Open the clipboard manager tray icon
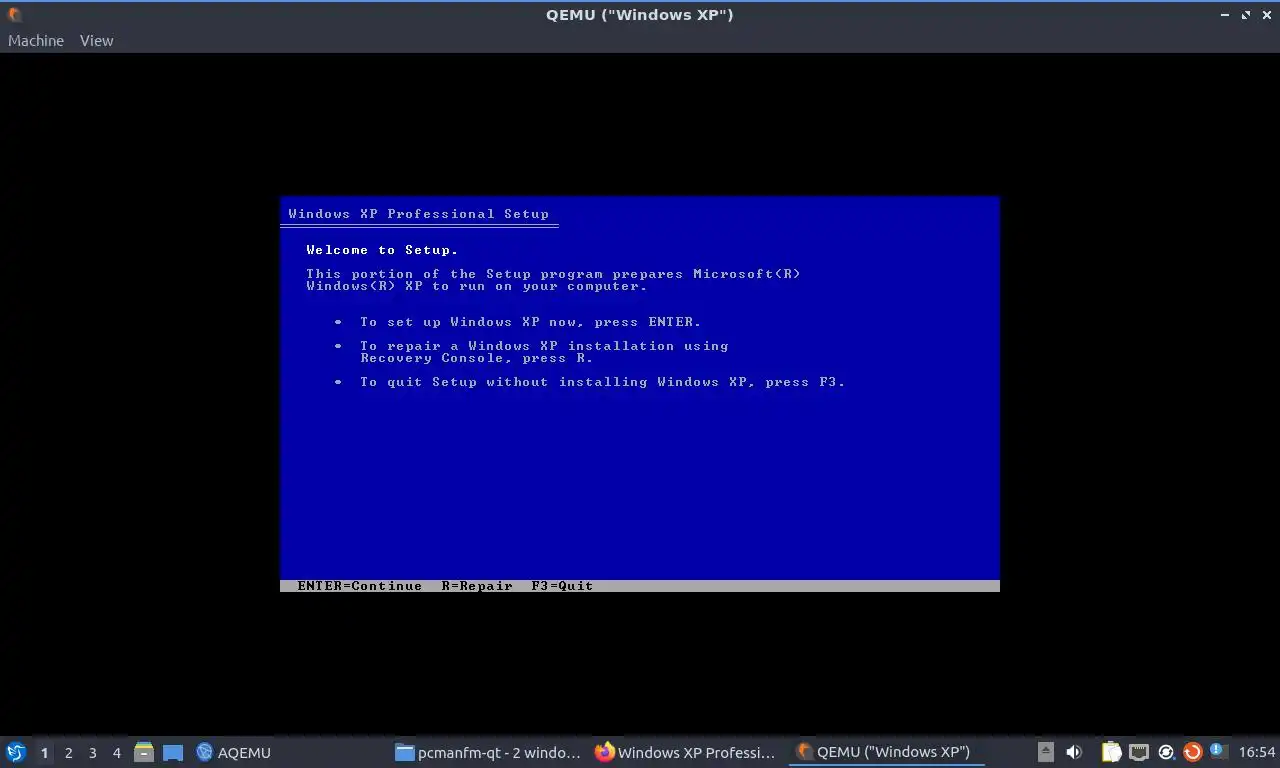1280x768 pixels. tap(1111, 752)
